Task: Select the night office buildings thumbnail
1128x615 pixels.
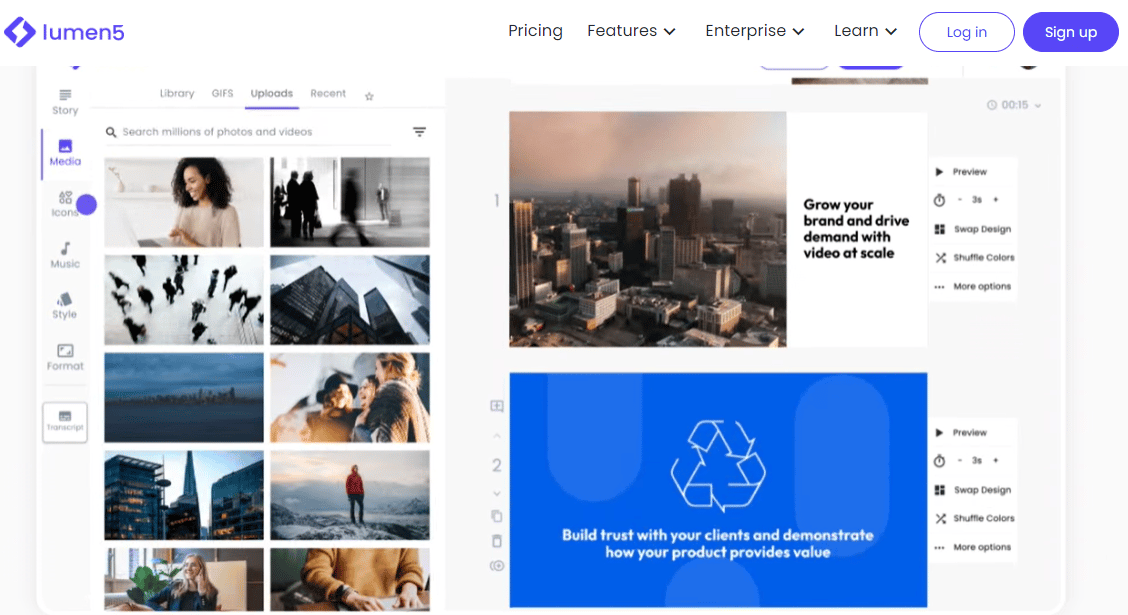Action: [x=184, y=496]
